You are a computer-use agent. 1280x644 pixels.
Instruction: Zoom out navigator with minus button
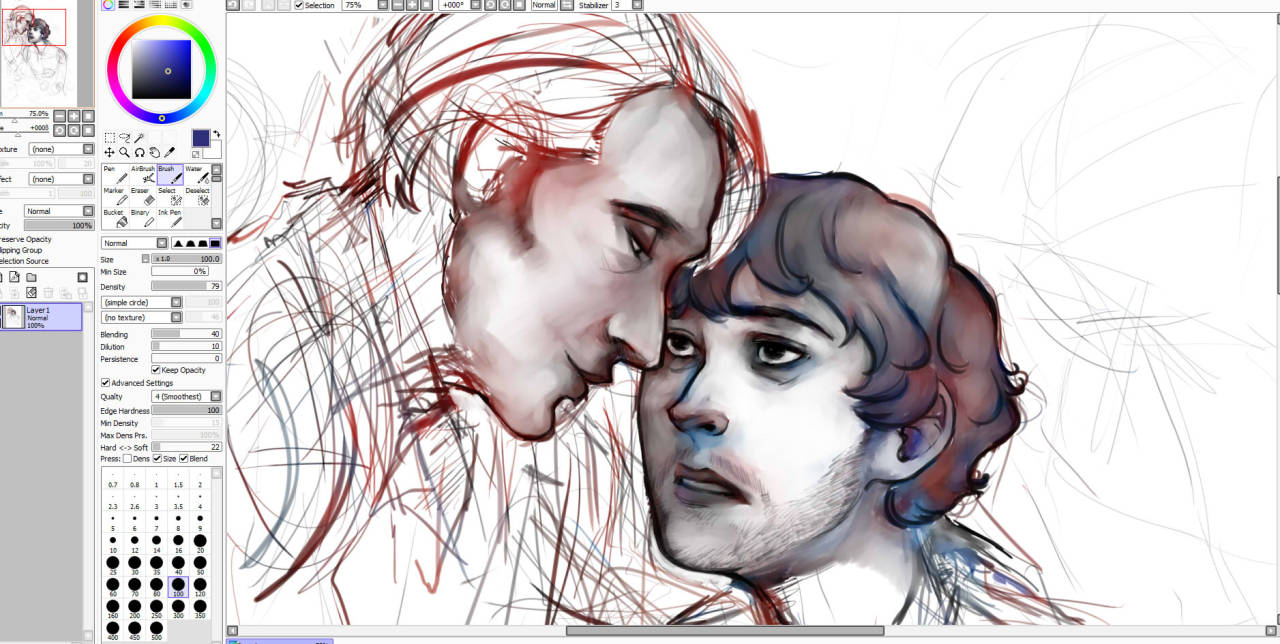(60, 116)
